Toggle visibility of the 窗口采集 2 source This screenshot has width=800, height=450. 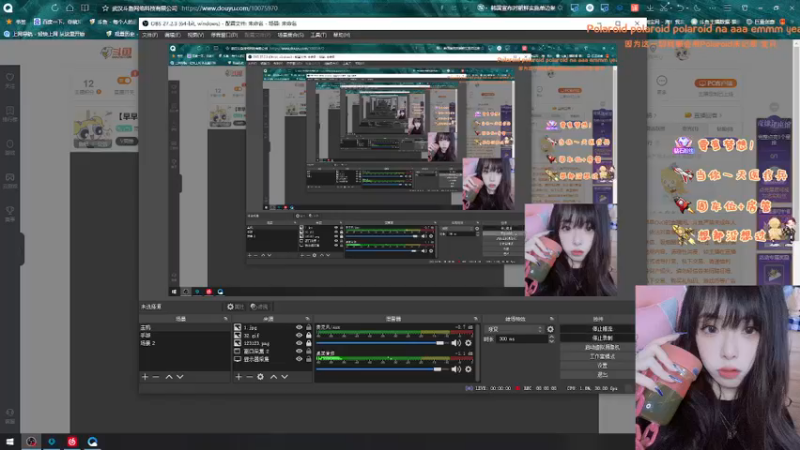(299, 352)
